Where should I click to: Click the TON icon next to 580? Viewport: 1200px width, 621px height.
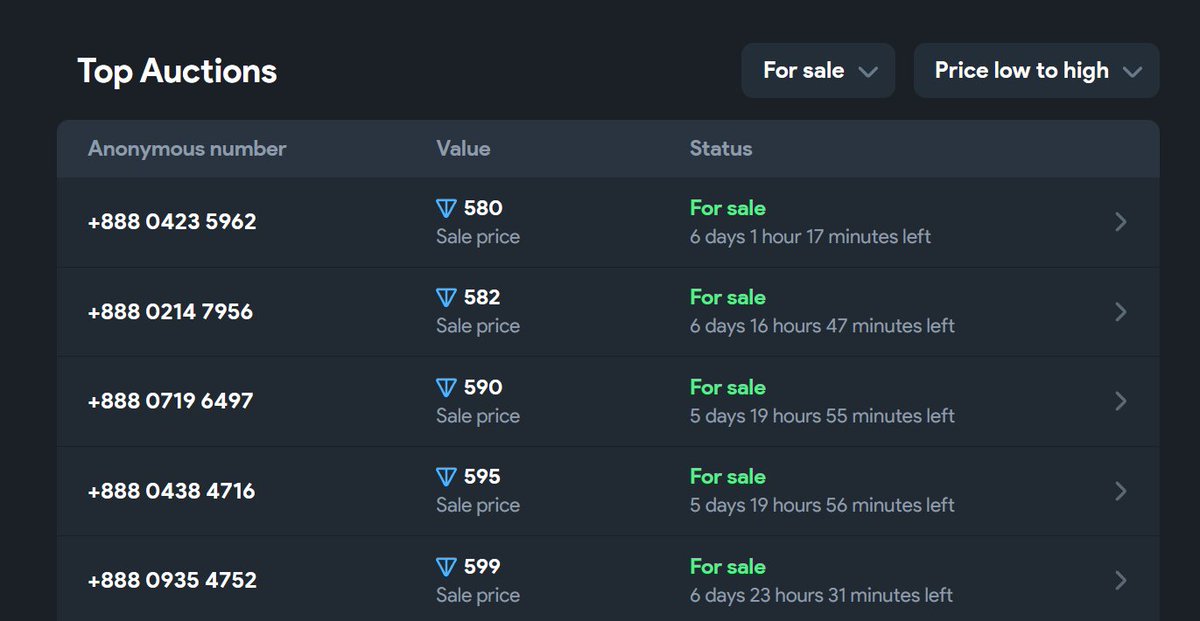(446, 208)
